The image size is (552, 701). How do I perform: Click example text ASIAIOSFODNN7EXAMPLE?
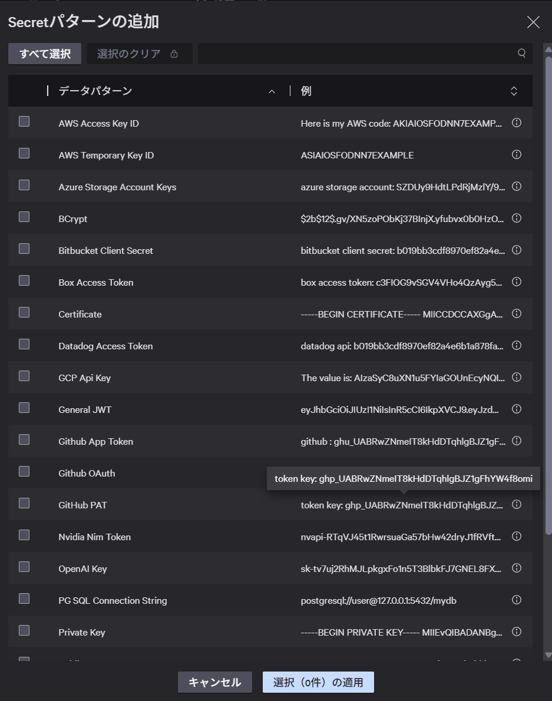click(x=357, y=155)
